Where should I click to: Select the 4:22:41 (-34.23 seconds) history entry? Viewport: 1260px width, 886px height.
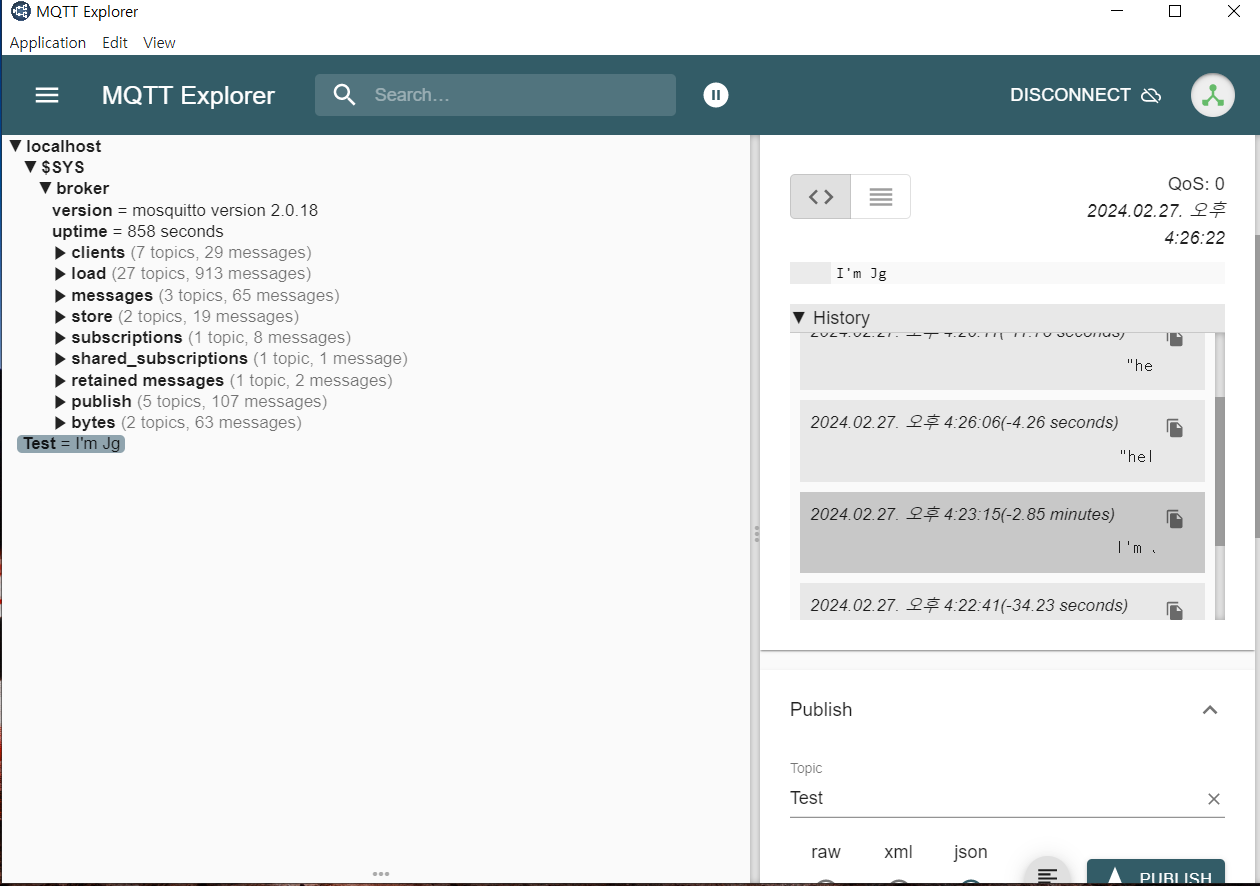pyautogui.click(x=1002, y=602)
